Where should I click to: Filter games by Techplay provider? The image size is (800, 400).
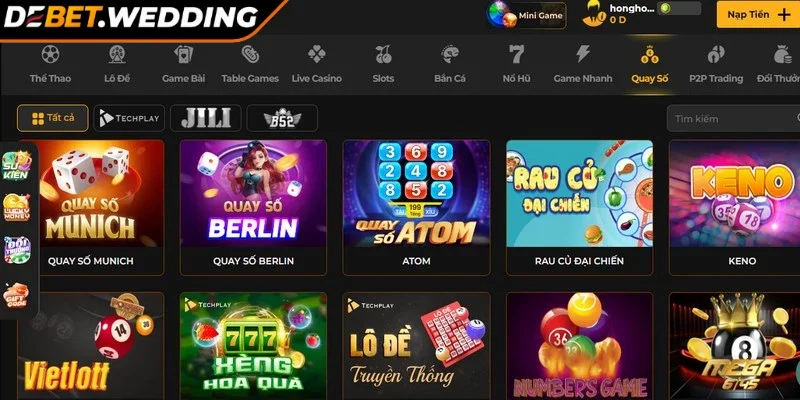[129, 118]
